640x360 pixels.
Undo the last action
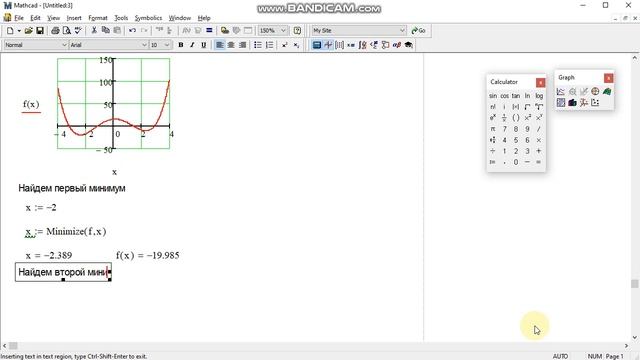pyautogui.click(x=132, y=31)
